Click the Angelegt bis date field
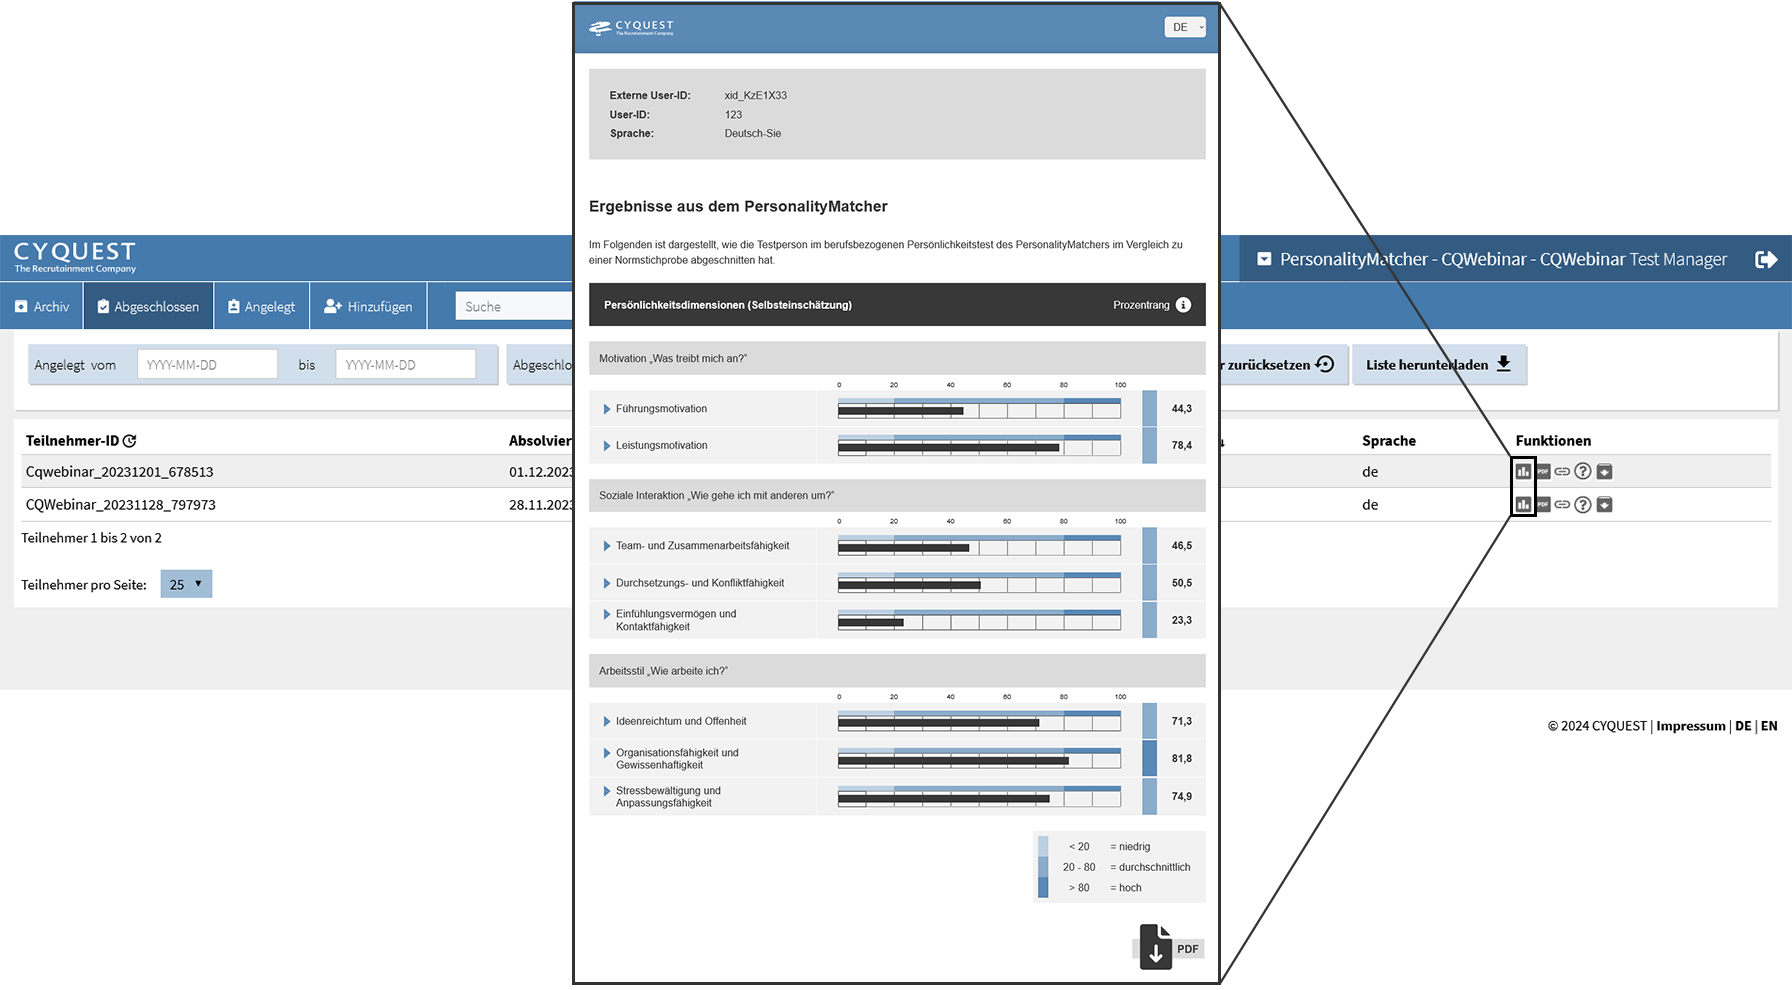This screenshot has width=1792, height=990. click(x=405, y=365)
